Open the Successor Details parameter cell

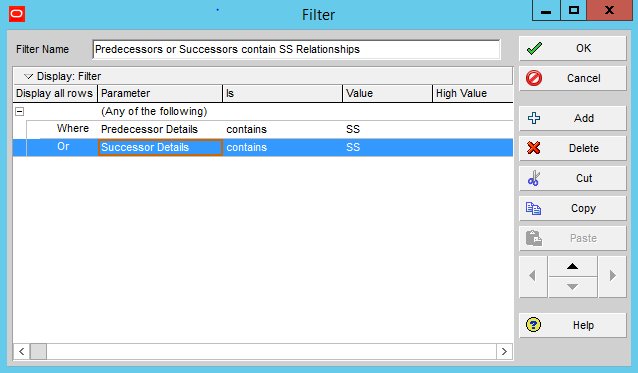click(160, 147)
